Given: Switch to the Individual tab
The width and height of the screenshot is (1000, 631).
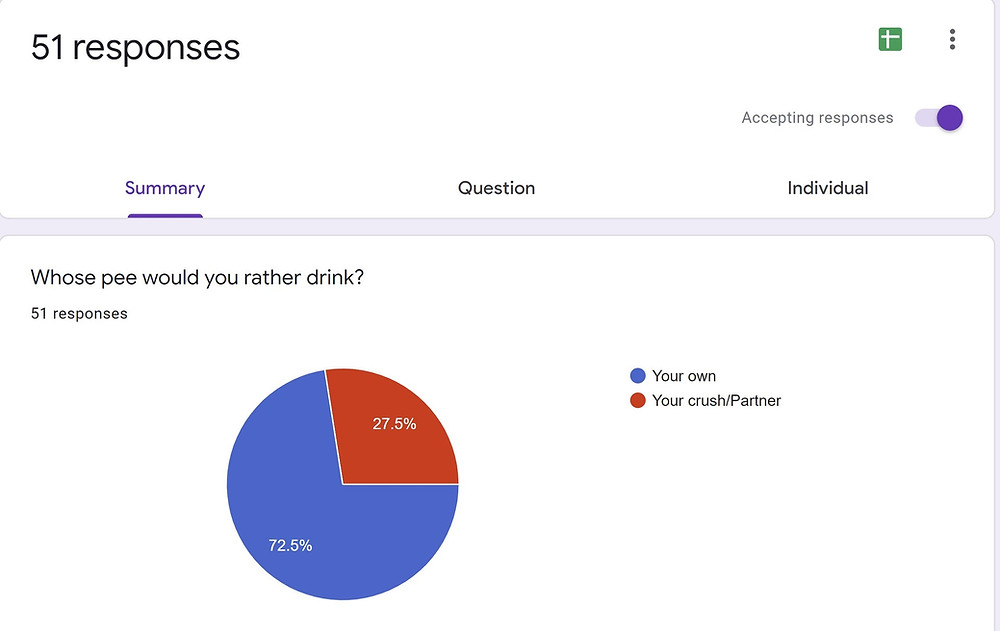Looking at the screenshot, I should [x=828, y=188].
